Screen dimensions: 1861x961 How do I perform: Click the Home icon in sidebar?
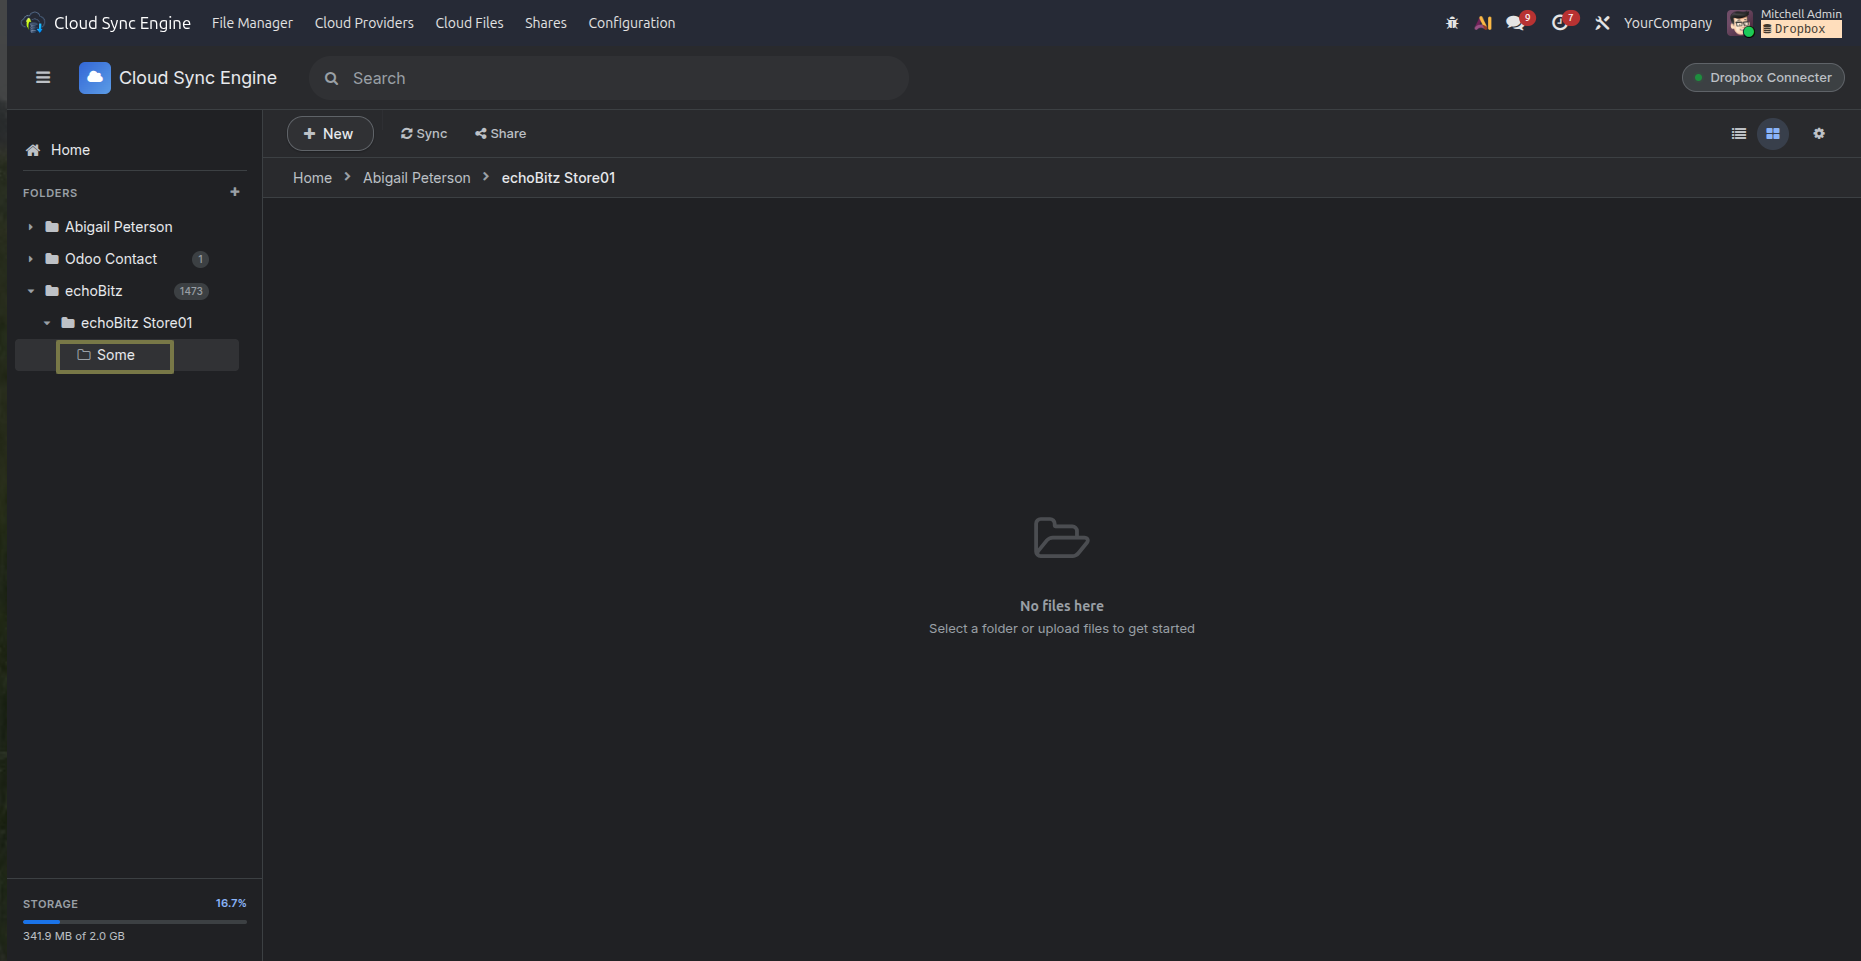pyautogui.click(x=33, y=150)
